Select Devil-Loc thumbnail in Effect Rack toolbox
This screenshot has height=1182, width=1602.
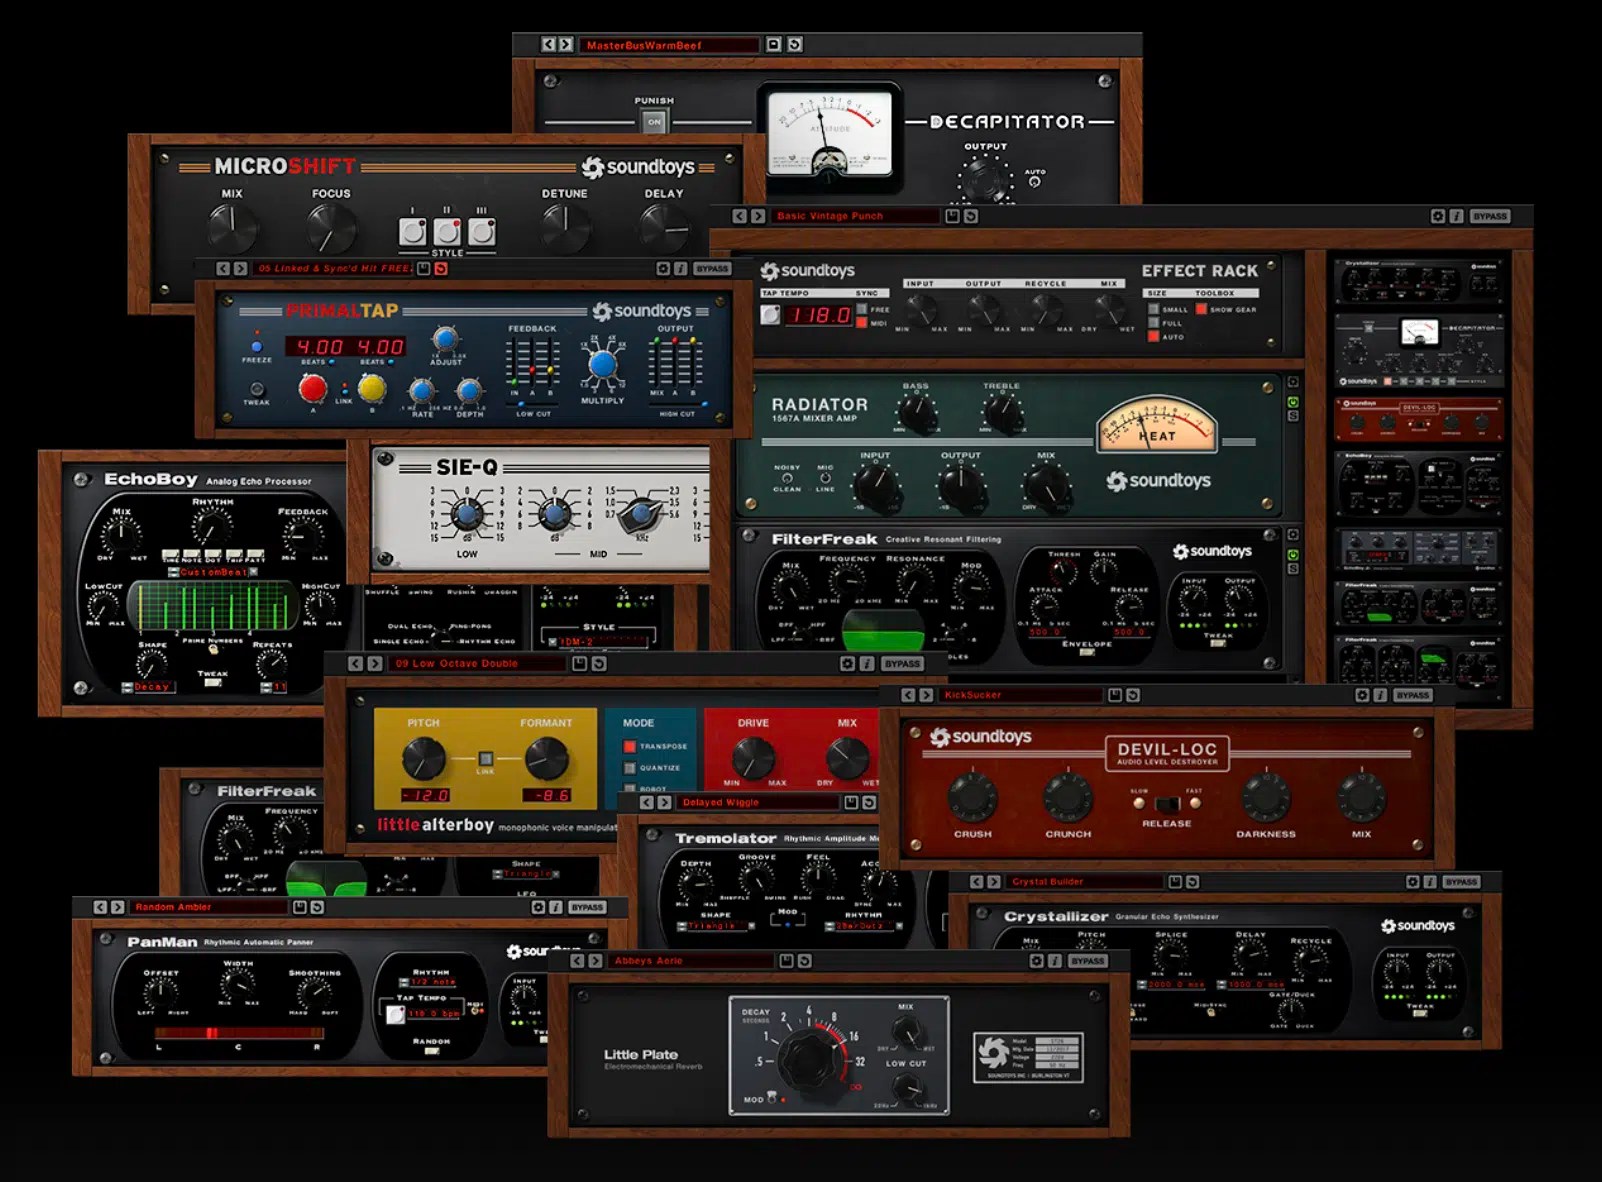click(x=1418, y=420)
